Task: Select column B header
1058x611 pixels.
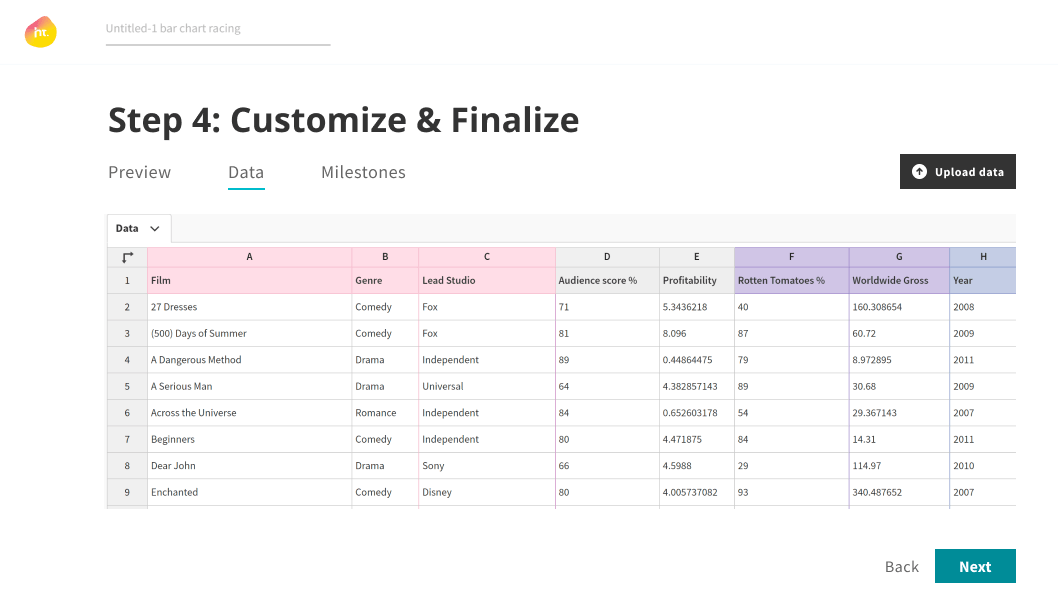Action: 385,257
